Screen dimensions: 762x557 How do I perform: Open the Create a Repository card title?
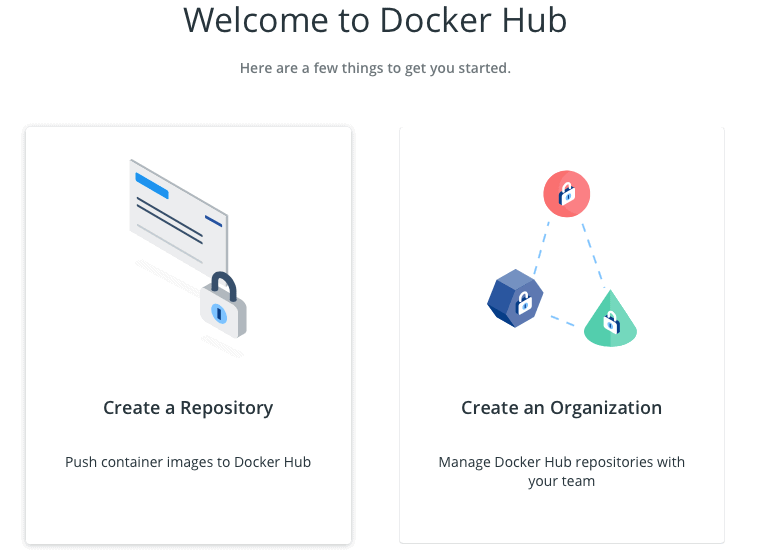pos(188,408)
